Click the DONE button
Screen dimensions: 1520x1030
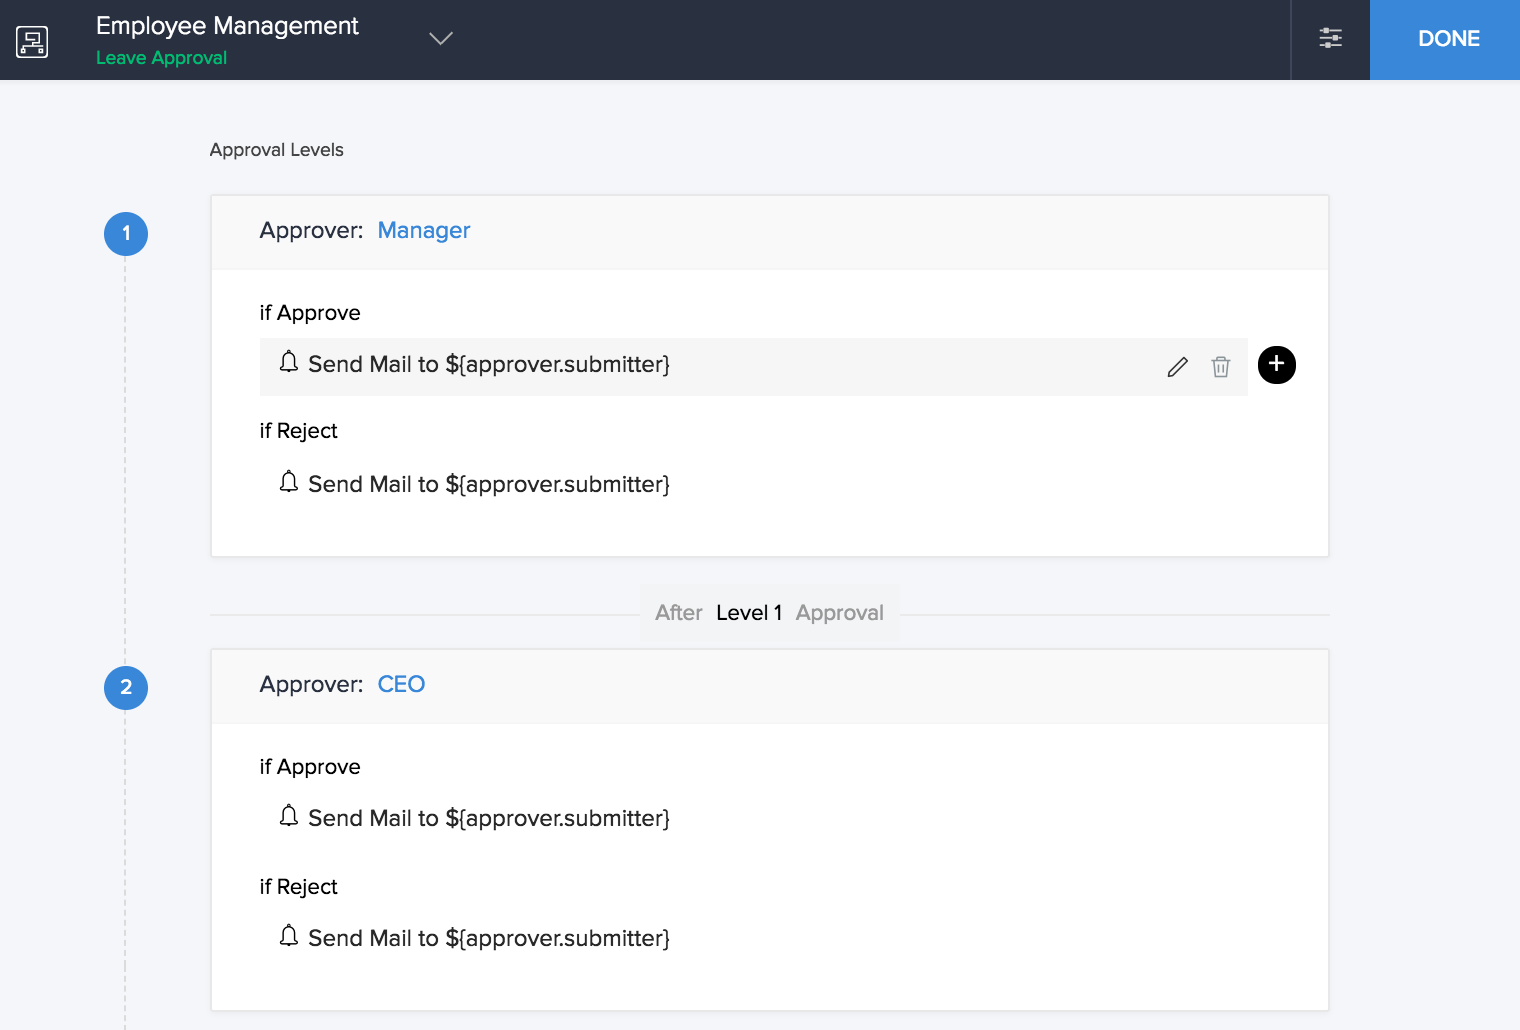[1445, 40]
